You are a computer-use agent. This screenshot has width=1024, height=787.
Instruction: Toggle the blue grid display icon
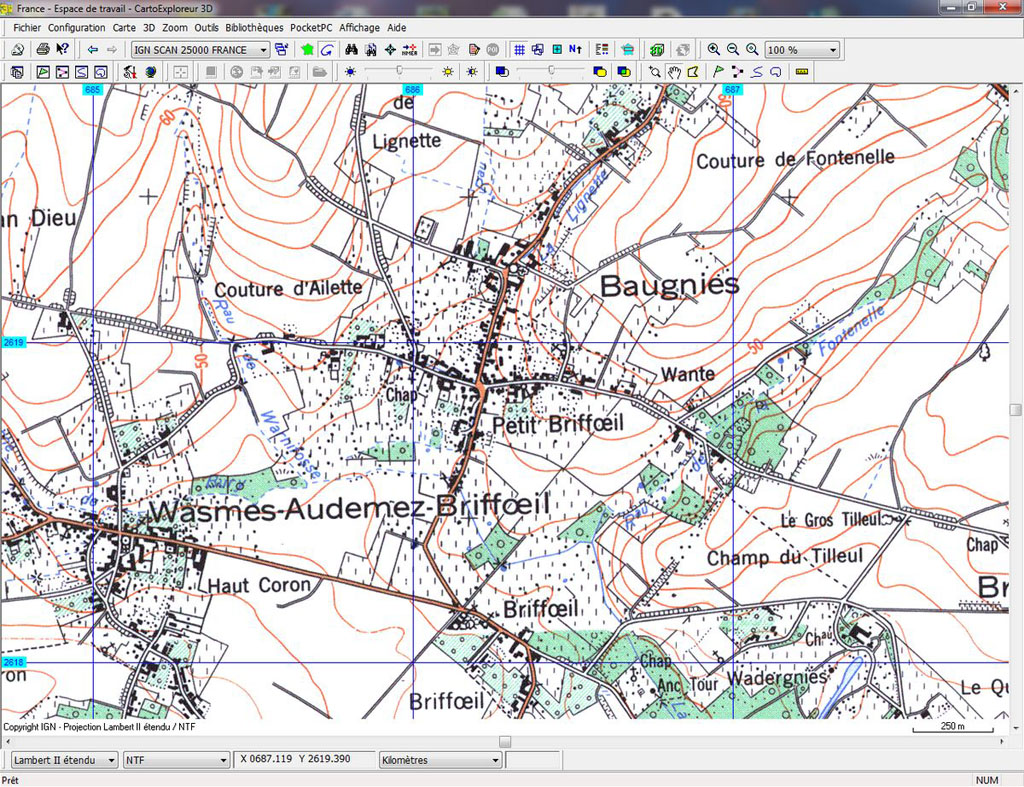coord(519,50)
